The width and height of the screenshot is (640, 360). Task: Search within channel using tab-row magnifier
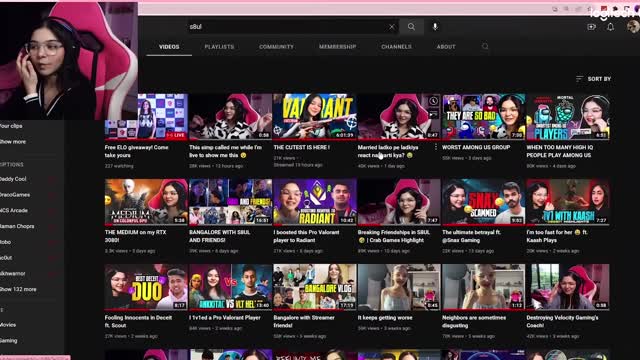pos(485,47)
